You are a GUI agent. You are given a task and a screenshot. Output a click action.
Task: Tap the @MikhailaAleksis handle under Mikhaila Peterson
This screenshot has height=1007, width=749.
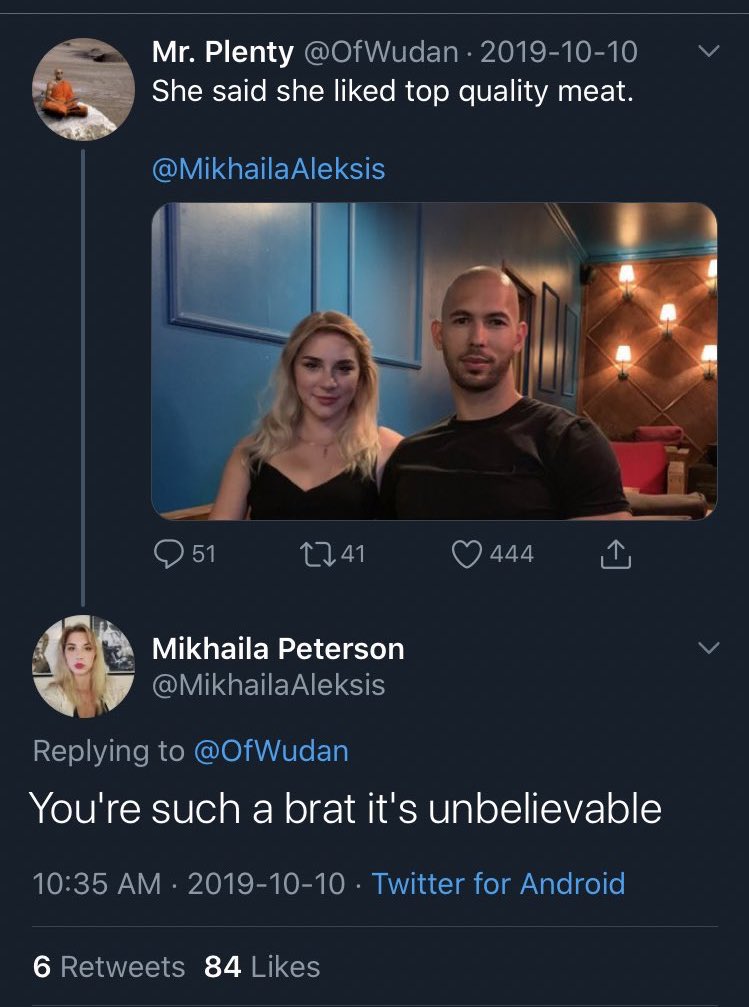(269, 685)
